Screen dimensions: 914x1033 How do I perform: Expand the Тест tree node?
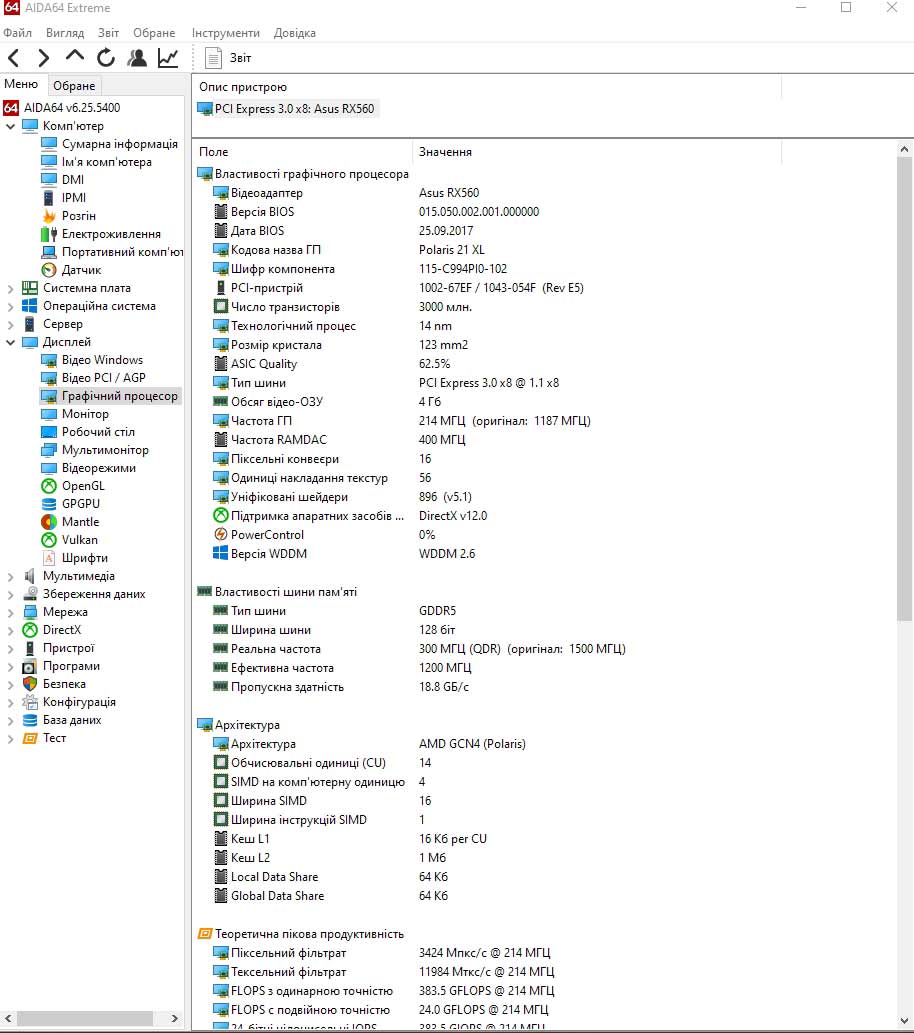tap(11, 739)
